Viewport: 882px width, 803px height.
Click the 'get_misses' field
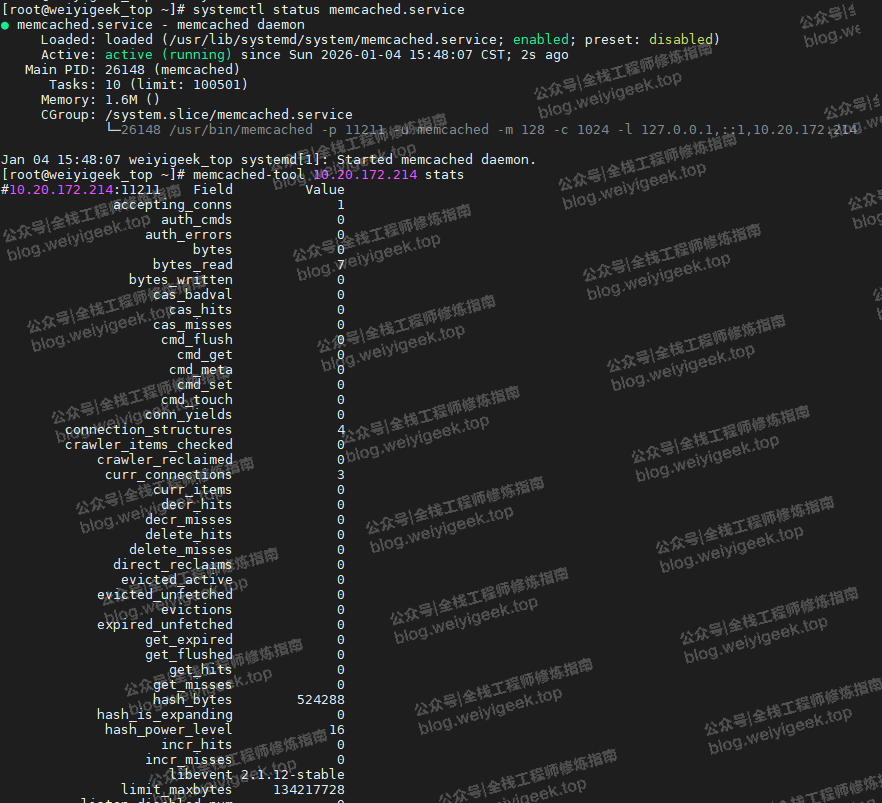(192, 685)
